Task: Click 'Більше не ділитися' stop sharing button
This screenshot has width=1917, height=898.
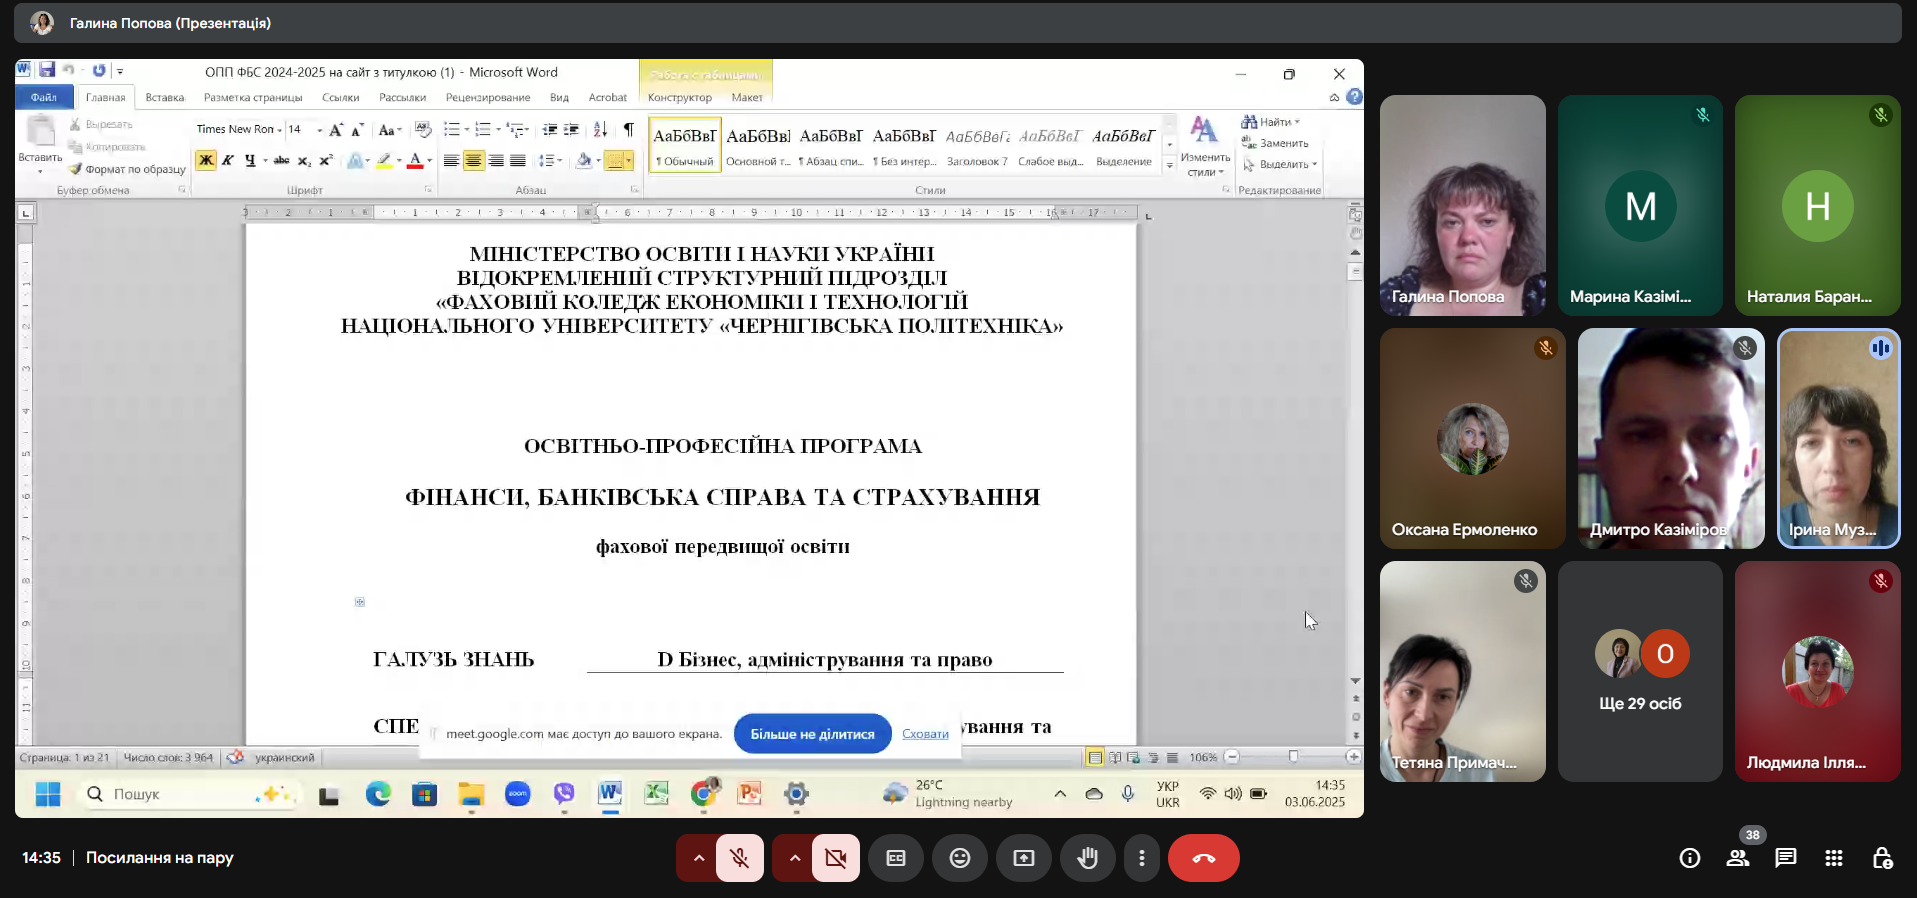Action: 812,734
